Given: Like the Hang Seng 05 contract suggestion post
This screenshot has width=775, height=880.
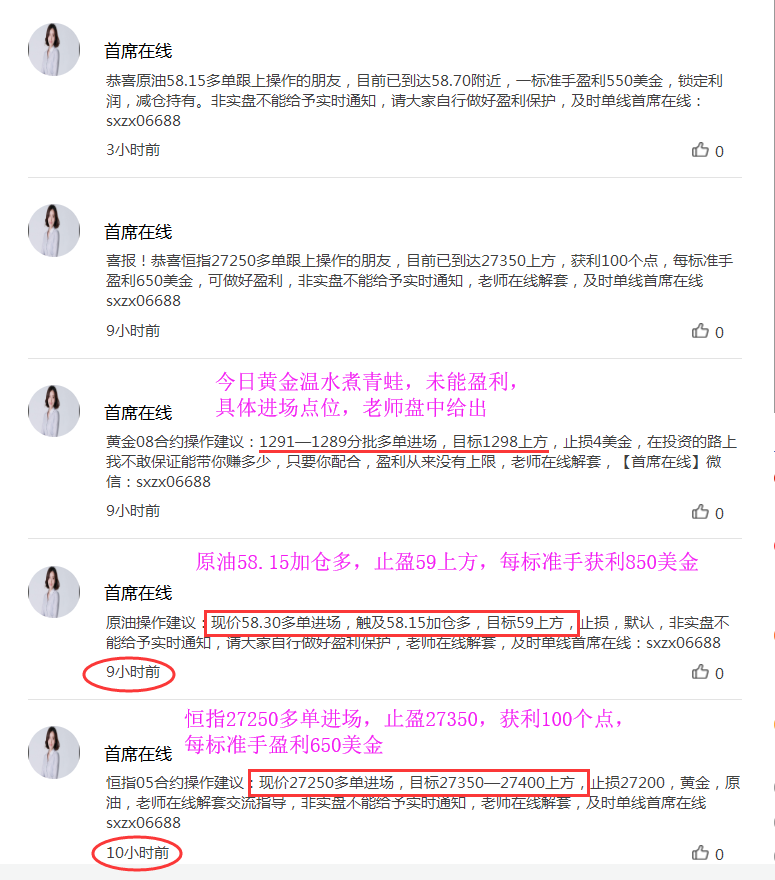Looking at the screenshot, I should tap(700, 853).
